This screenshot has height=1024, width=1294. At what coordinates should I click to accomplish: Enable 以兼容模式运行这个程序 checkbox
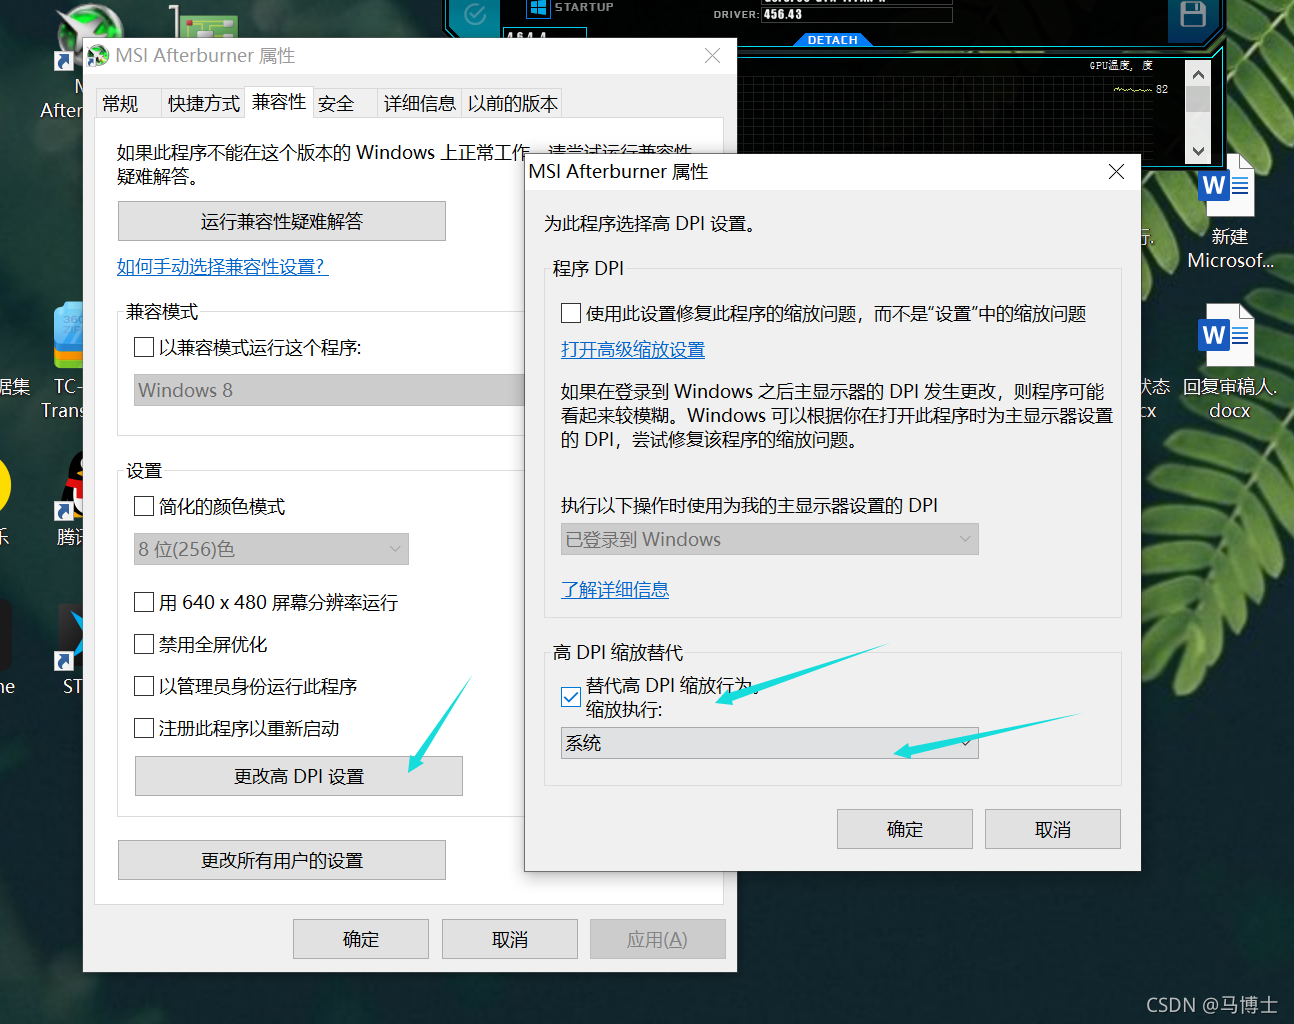pyautogui.click(x=144, y=347)
